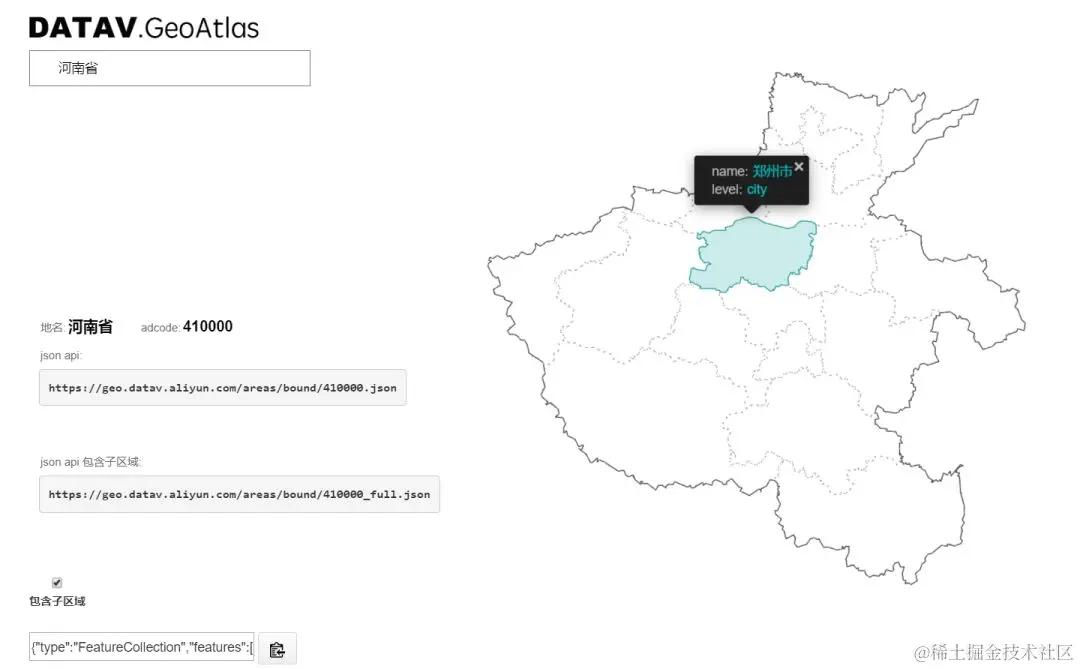The image size is (1080, 669).
Task: Select the 410000_full.json API URL
Action: pos(239,494)
